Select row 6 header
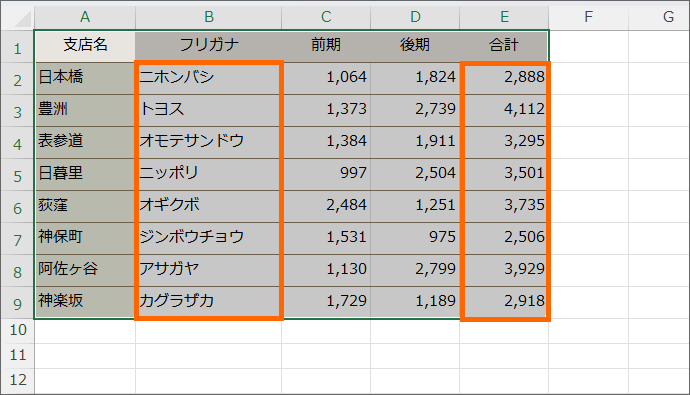 pos(18,207)
